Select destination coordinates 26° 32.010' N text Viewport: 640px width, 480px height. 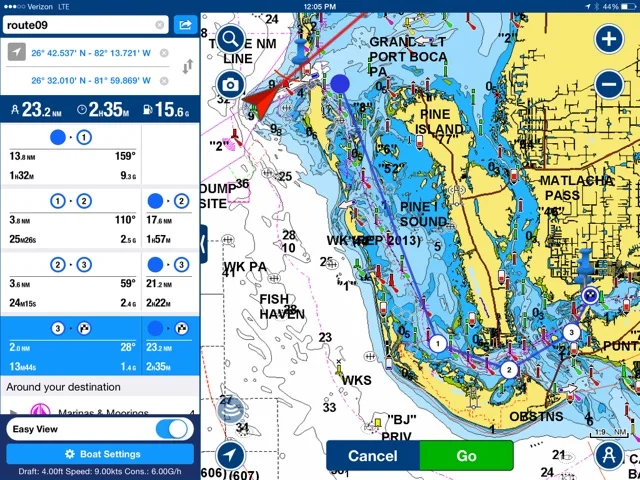click(x=91, y=81)
